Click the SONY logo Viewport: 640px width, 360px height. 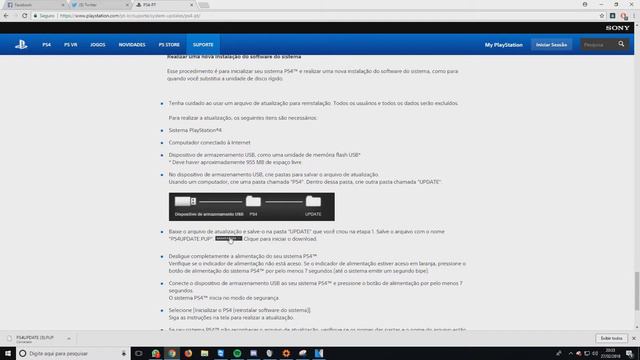pos(617,28)
